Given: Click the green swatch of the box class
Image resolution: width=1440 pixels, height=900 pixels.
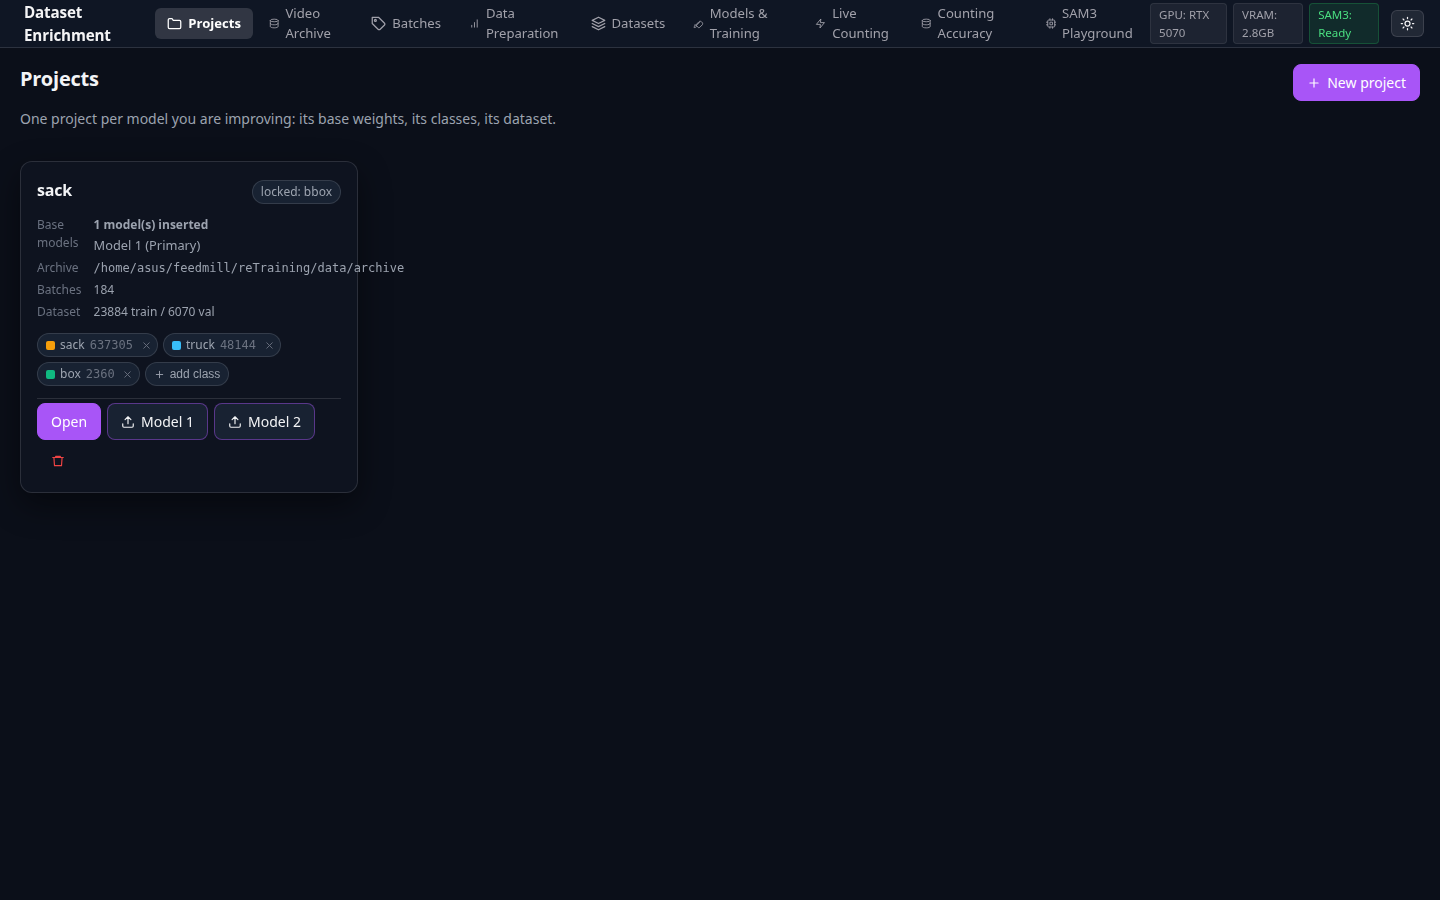Looking at the screenshot, I should [x=50, y=374].
